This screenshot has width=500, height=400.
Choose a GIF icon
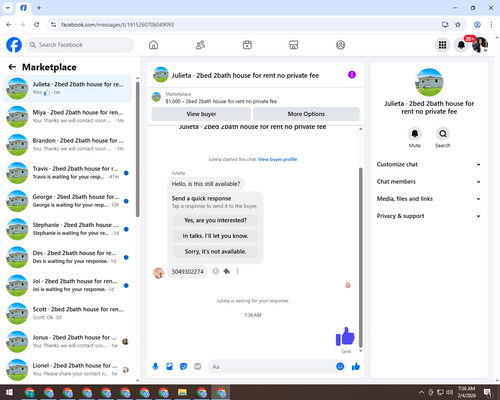(x=197, y=367)
